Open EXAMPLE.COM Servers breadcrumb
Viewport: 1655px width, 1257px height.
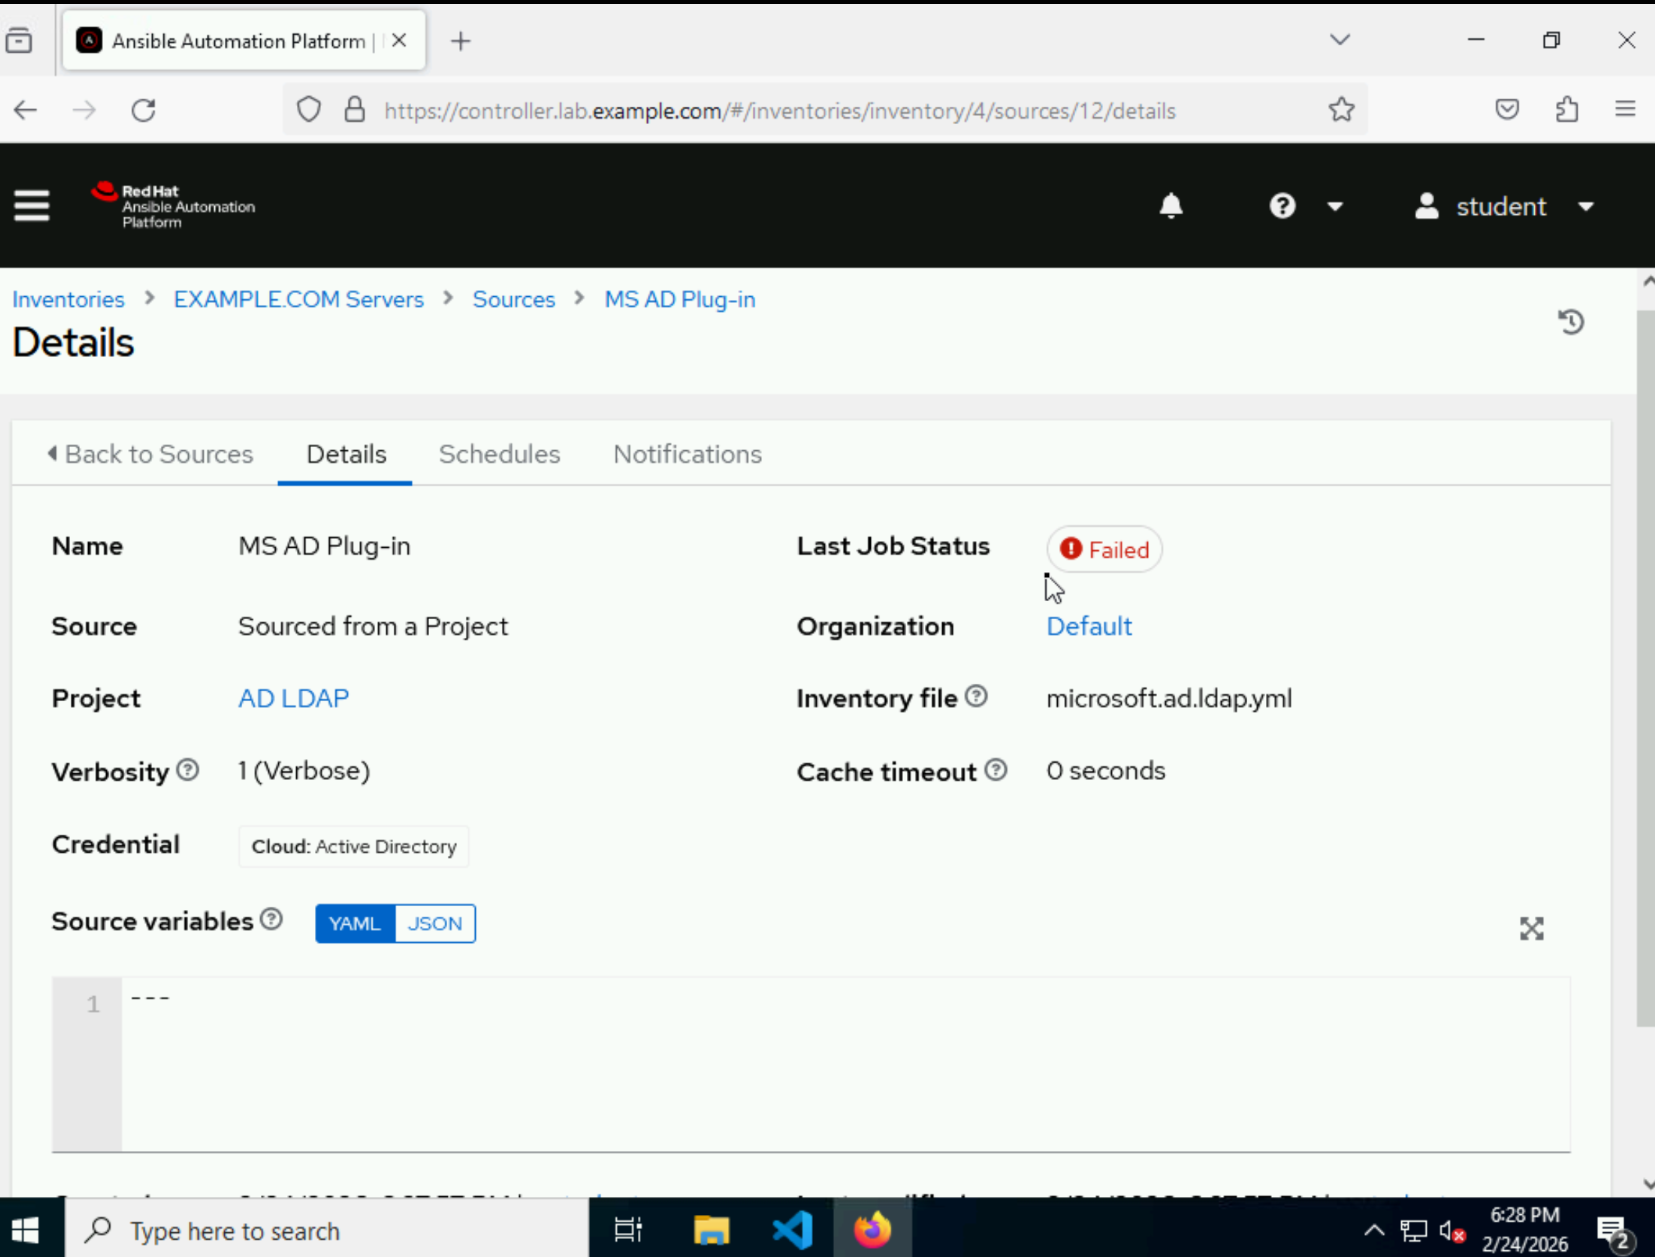[x=298, y=300]
